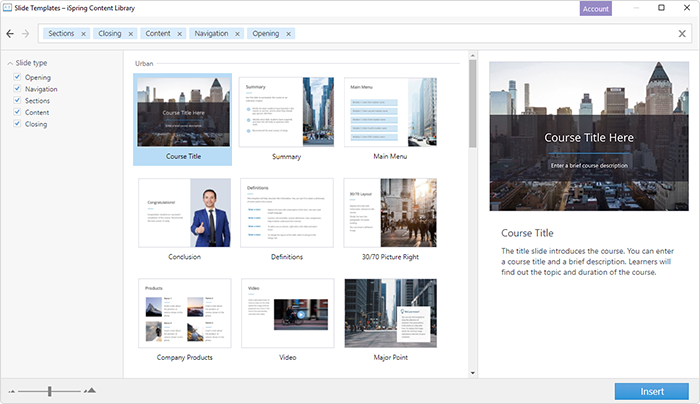Go forward with the right arrow
Image resolution: width=700 pixels, height=404 pixels.
tap(25, 33)
